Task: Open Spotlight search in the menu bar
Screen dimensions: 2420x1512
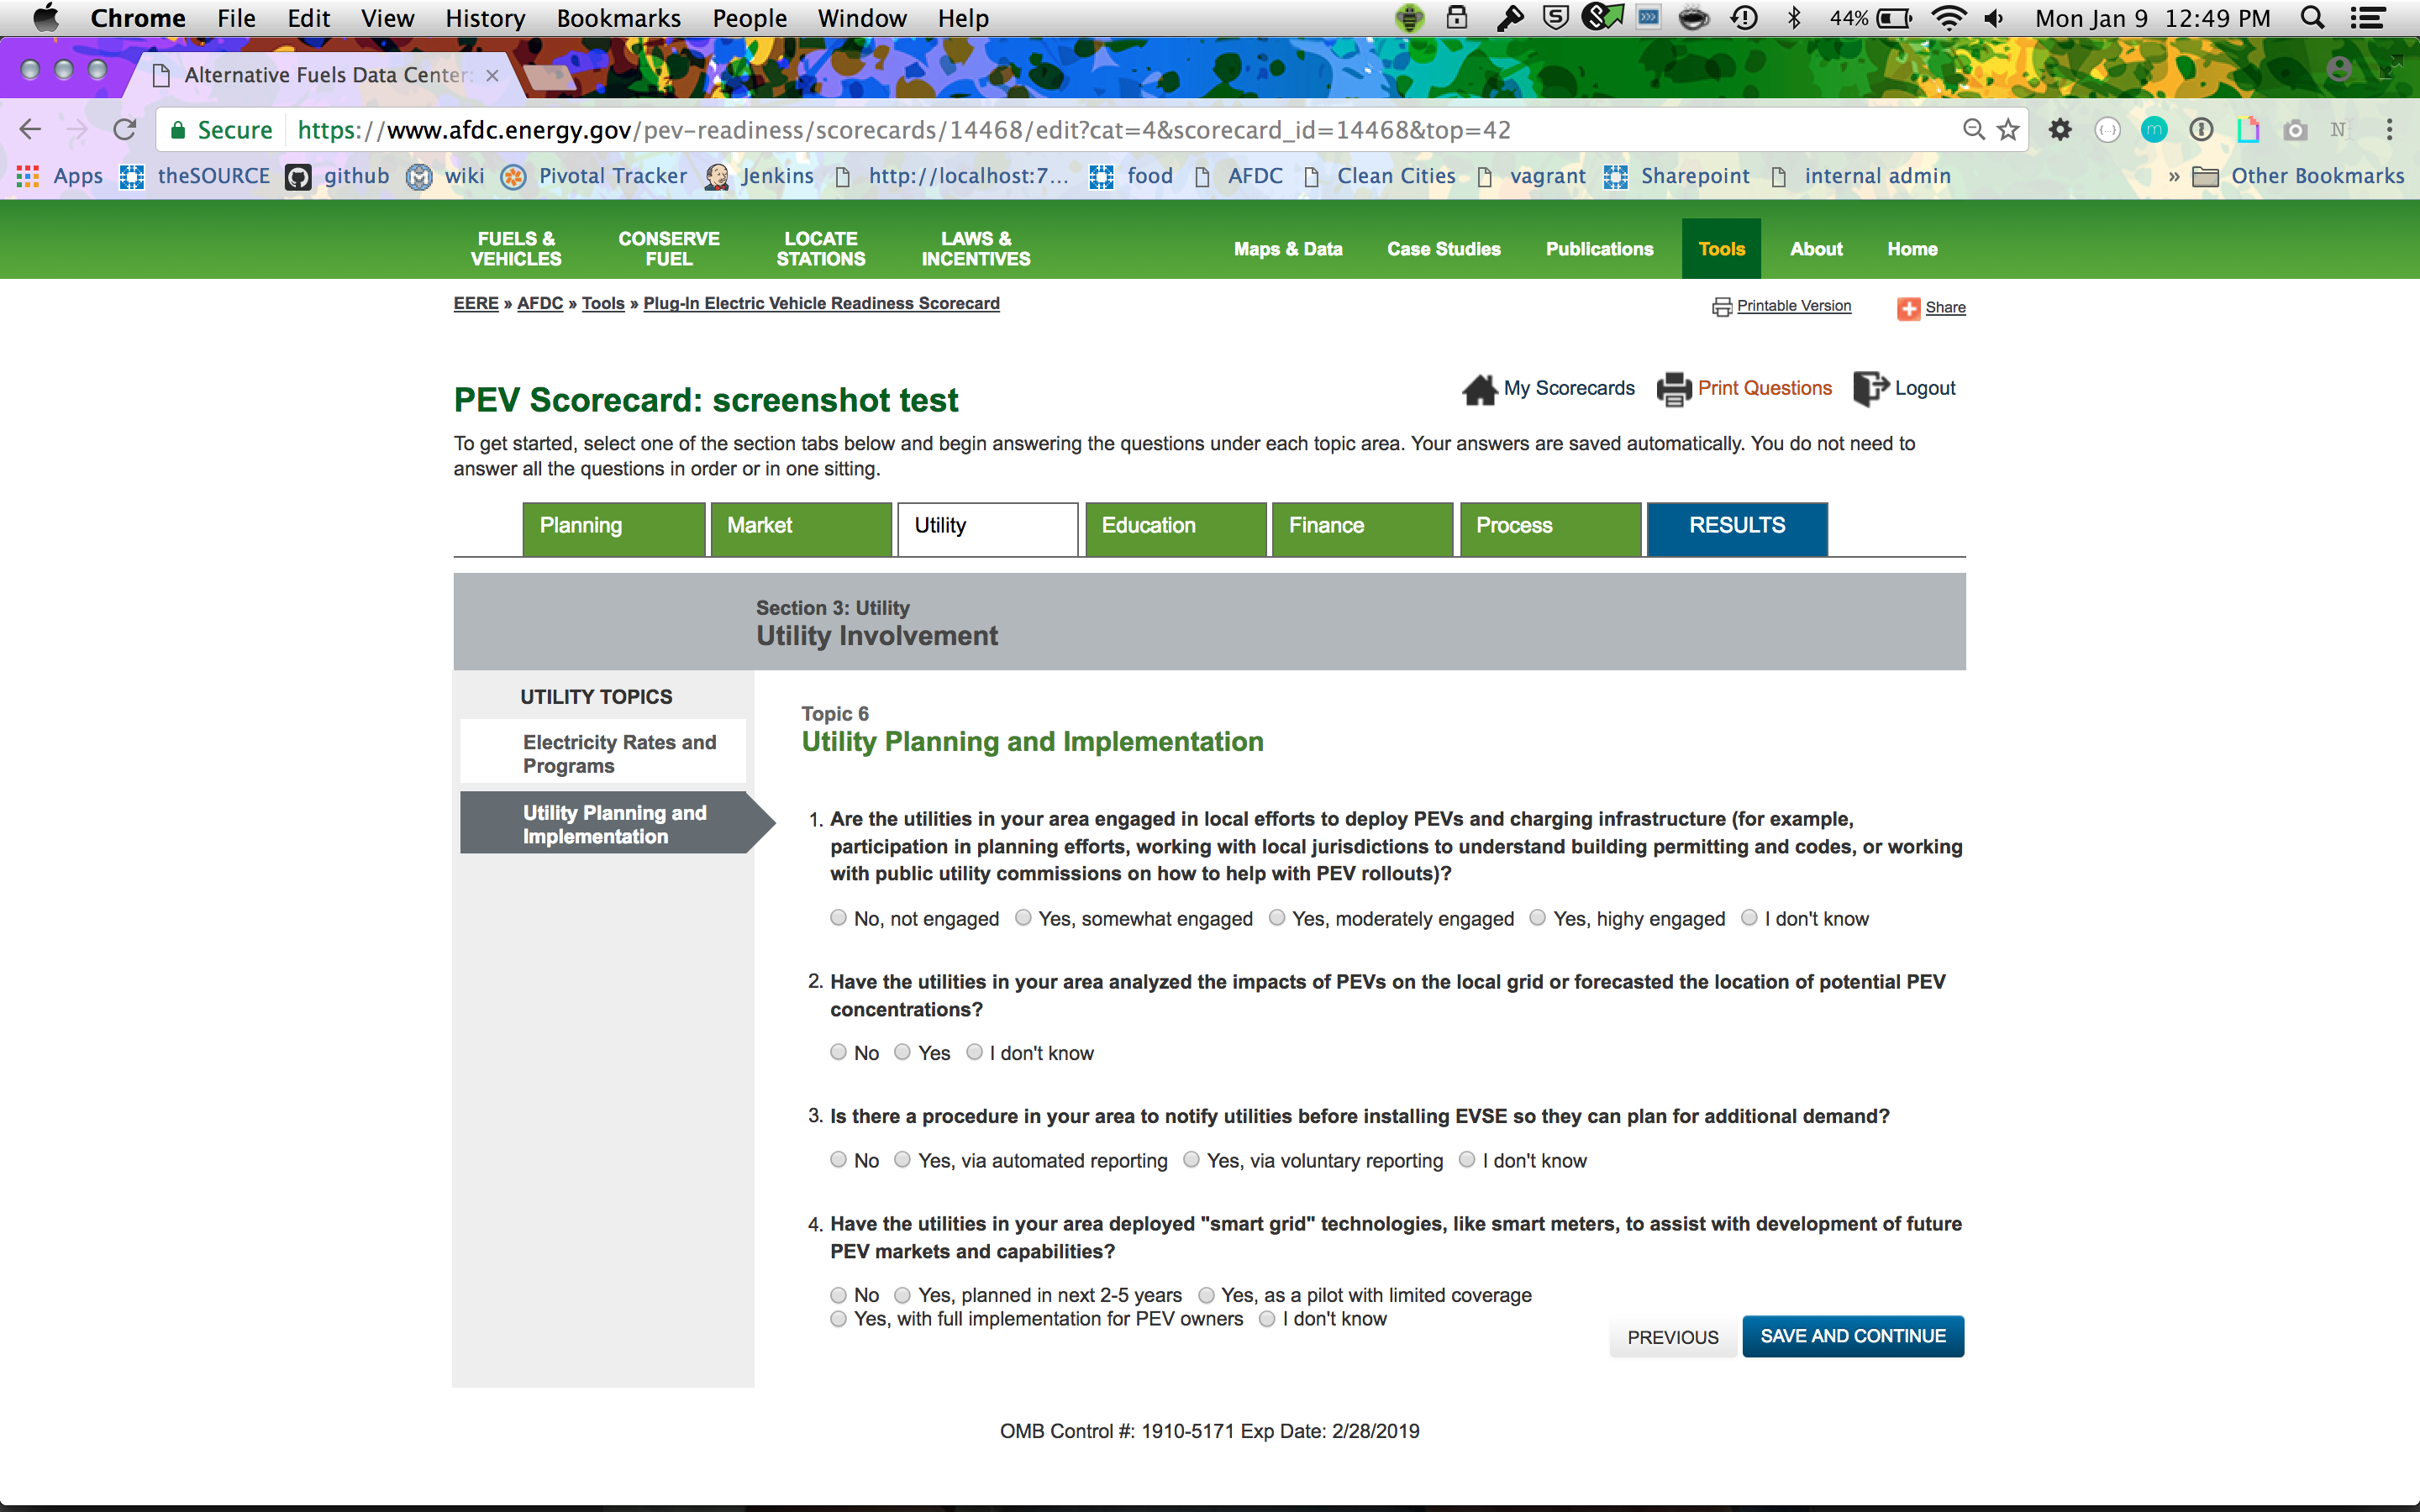Action: [2312, 18]
